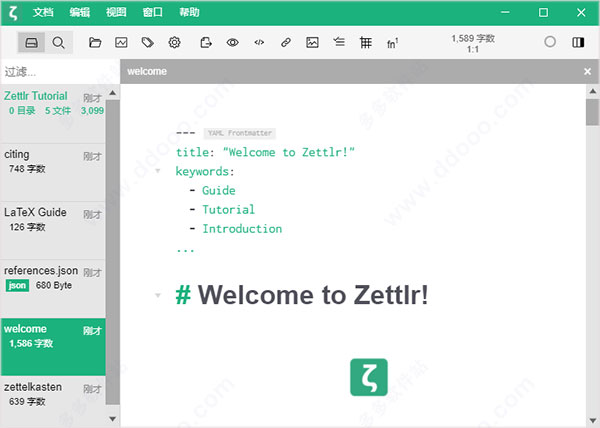Insert a table with grid icon
The width and height of the screenshot is (600, 428).
click(366, 42)
